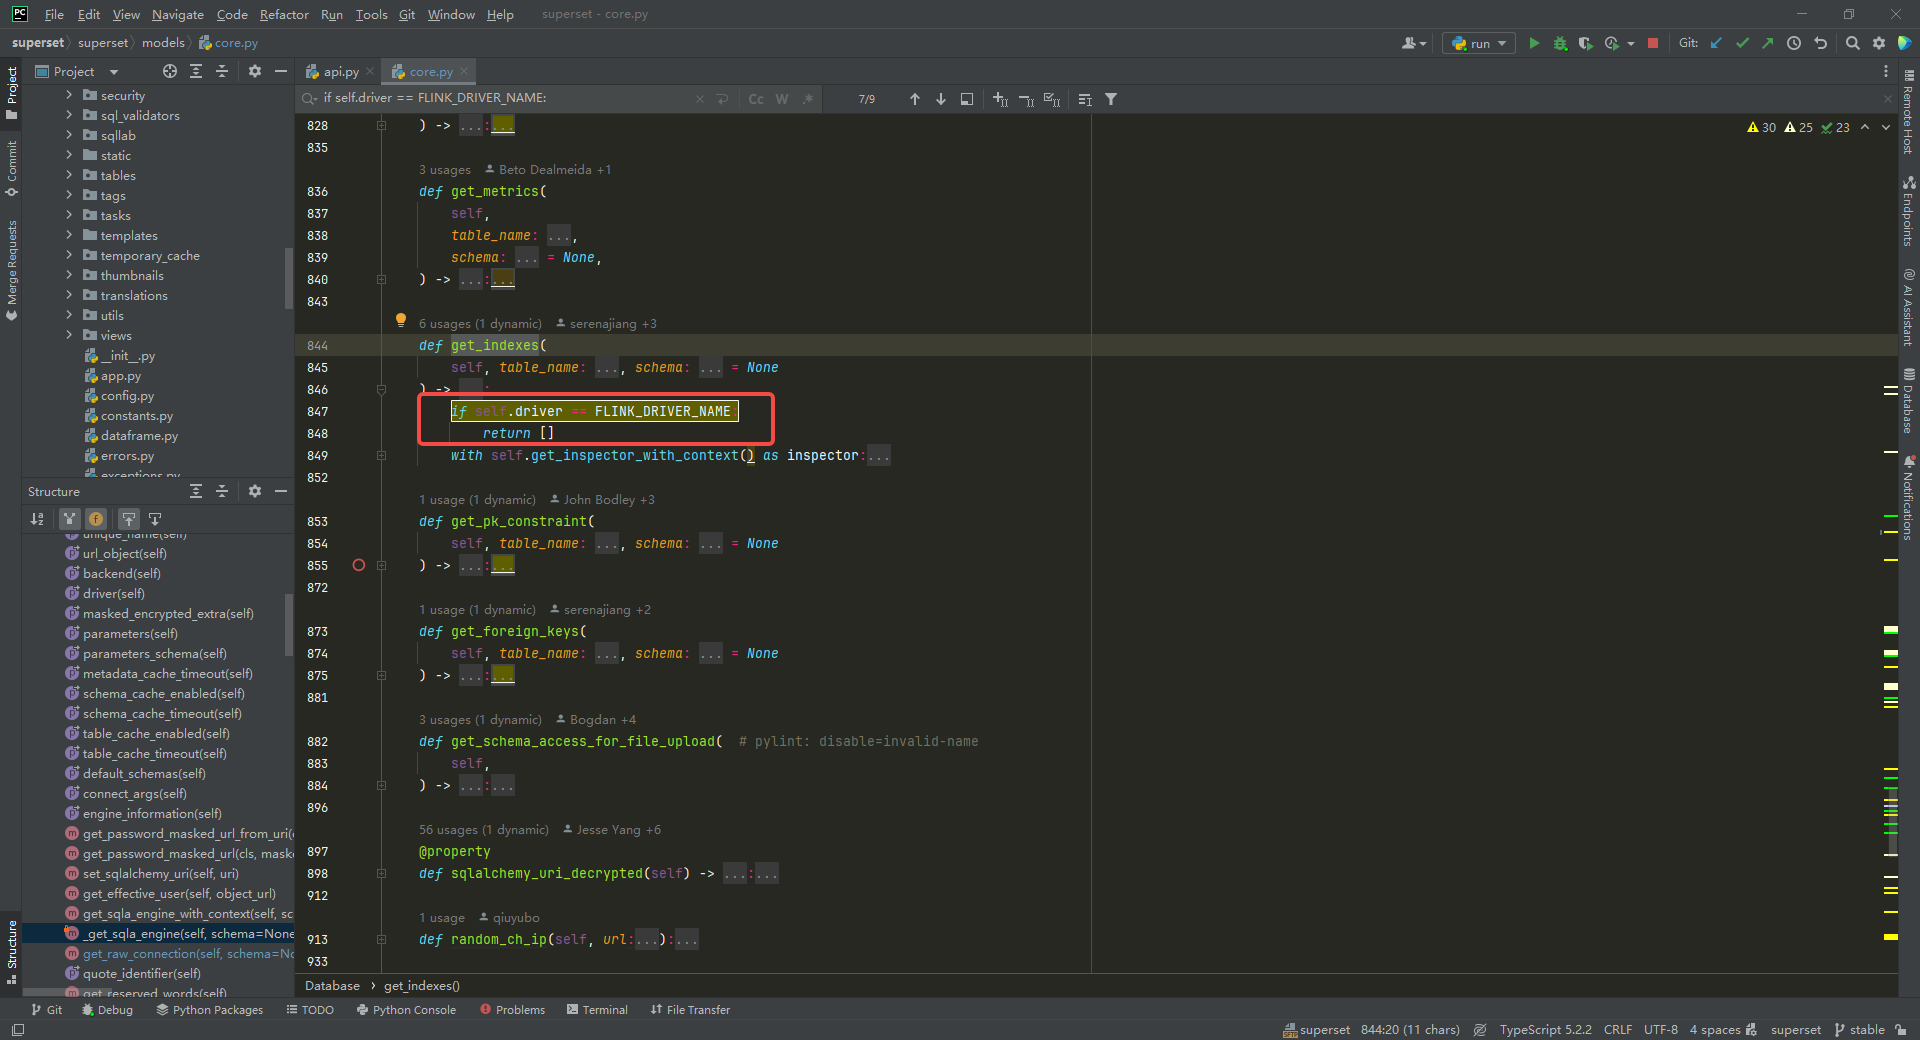Open Problems tool window
Image resolution: width=1920 pixels, height=1040 pixels.
(513, 1010)
